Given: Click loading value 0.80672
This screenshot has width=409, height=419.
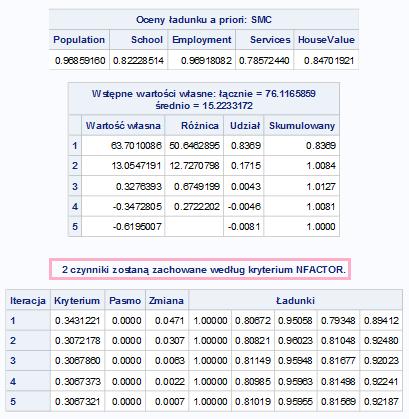Looking at the screenshot, I should (253, 321).
